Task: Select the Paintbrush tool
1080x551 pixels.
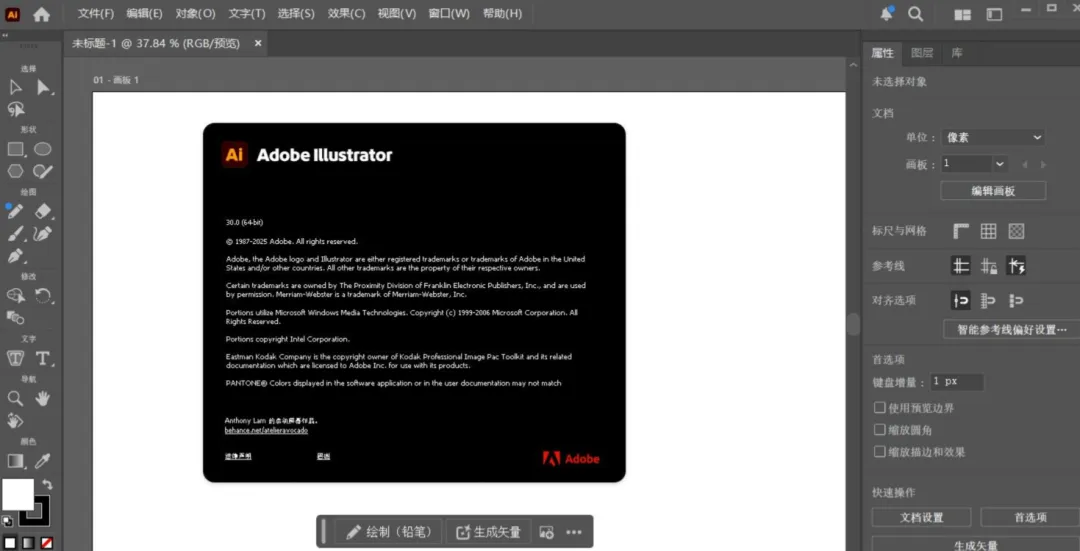Action: [15, 234]
